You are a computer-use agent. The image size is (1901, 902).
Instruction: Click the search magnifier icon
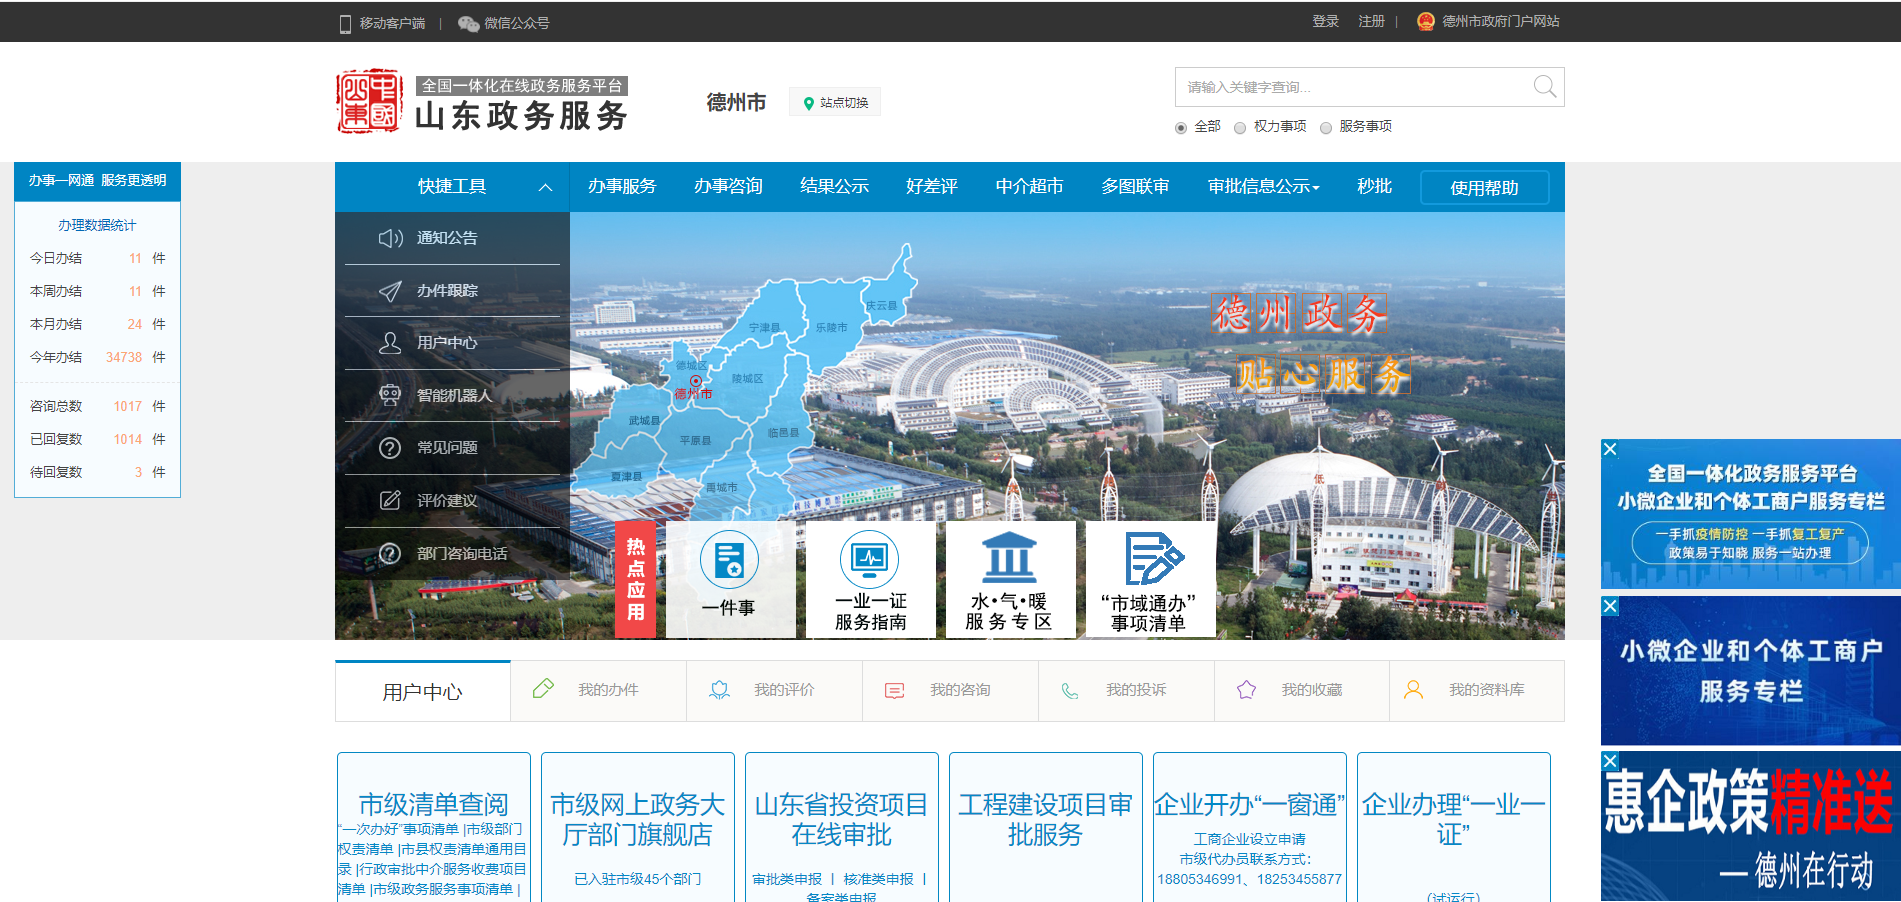point(1544,87)
